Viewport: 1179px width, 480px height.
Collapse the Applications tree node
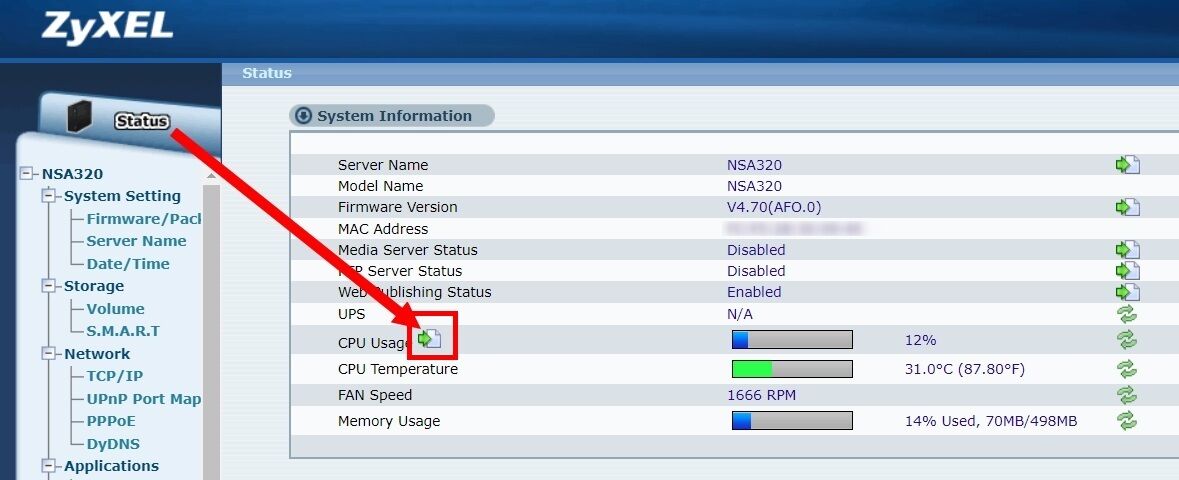[x=50, y=466]
